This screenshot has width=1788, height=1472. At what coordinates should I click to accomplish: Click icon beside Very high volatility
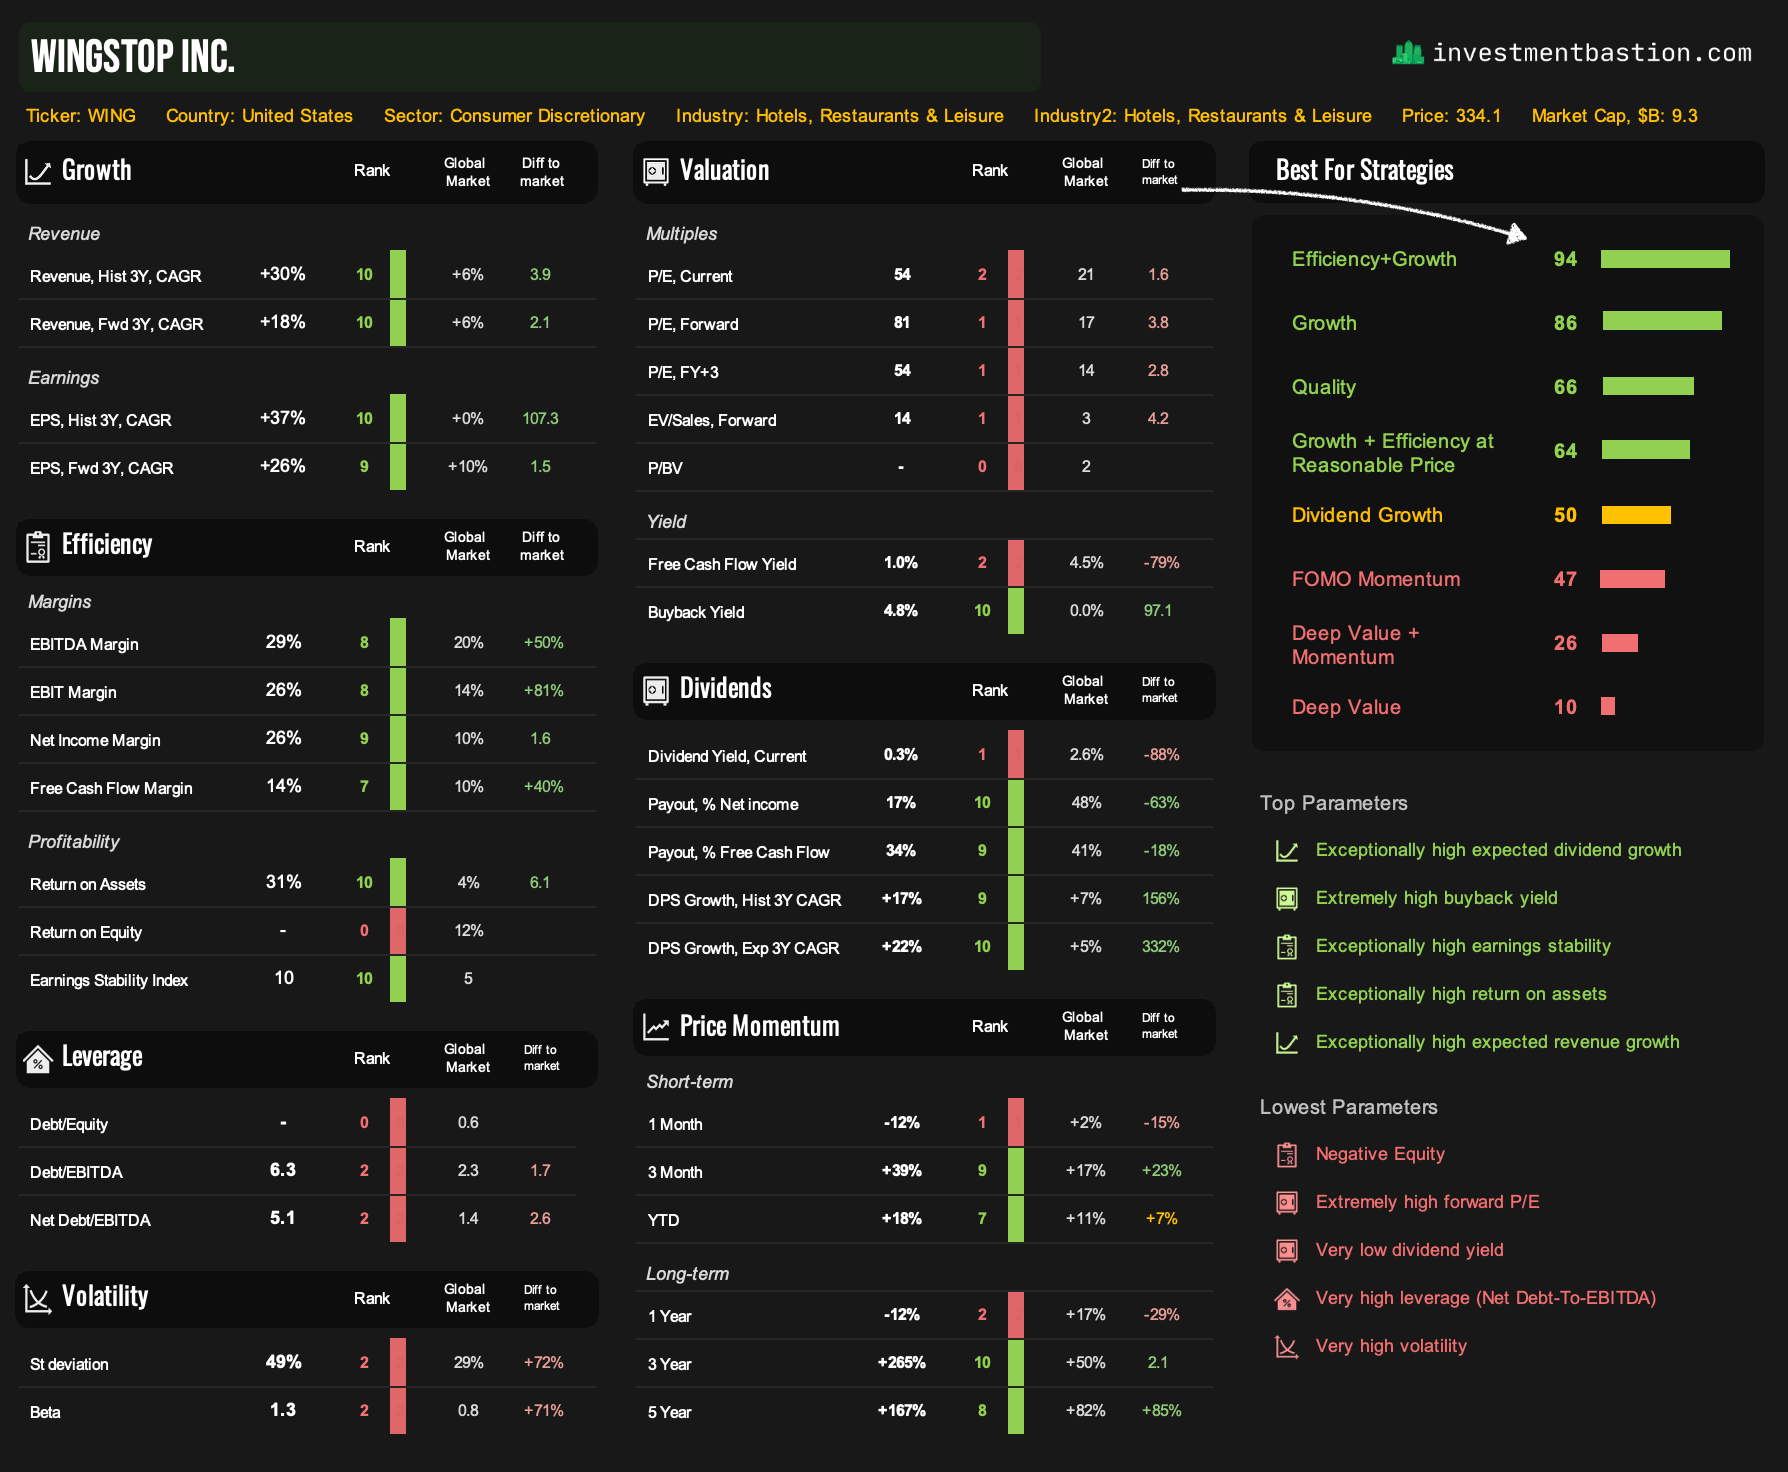pyautogui.click(x=1287, y=1347)
